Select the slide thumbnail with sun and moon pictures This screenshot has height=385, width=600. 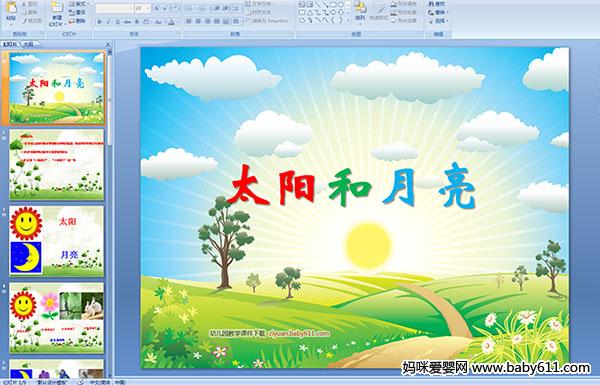coord(57,241)
